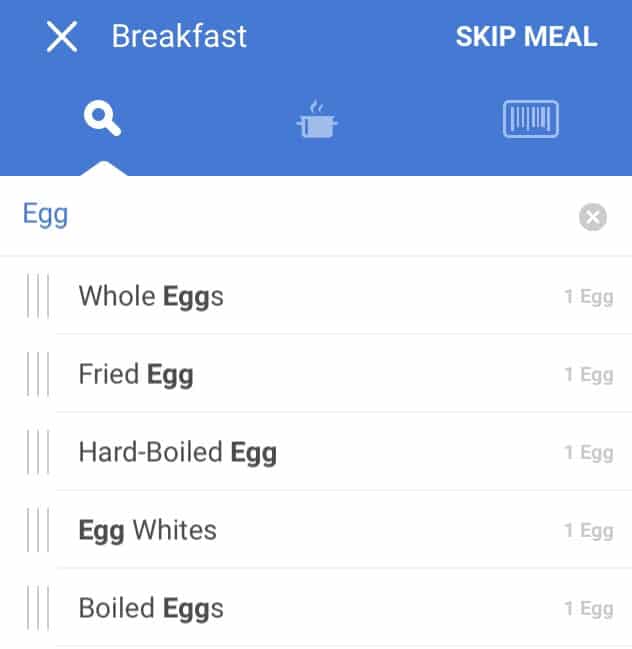Open the barcode scanner tab
Image resolution: width=632 pixels, height=649 pixels.
(530, 120)
